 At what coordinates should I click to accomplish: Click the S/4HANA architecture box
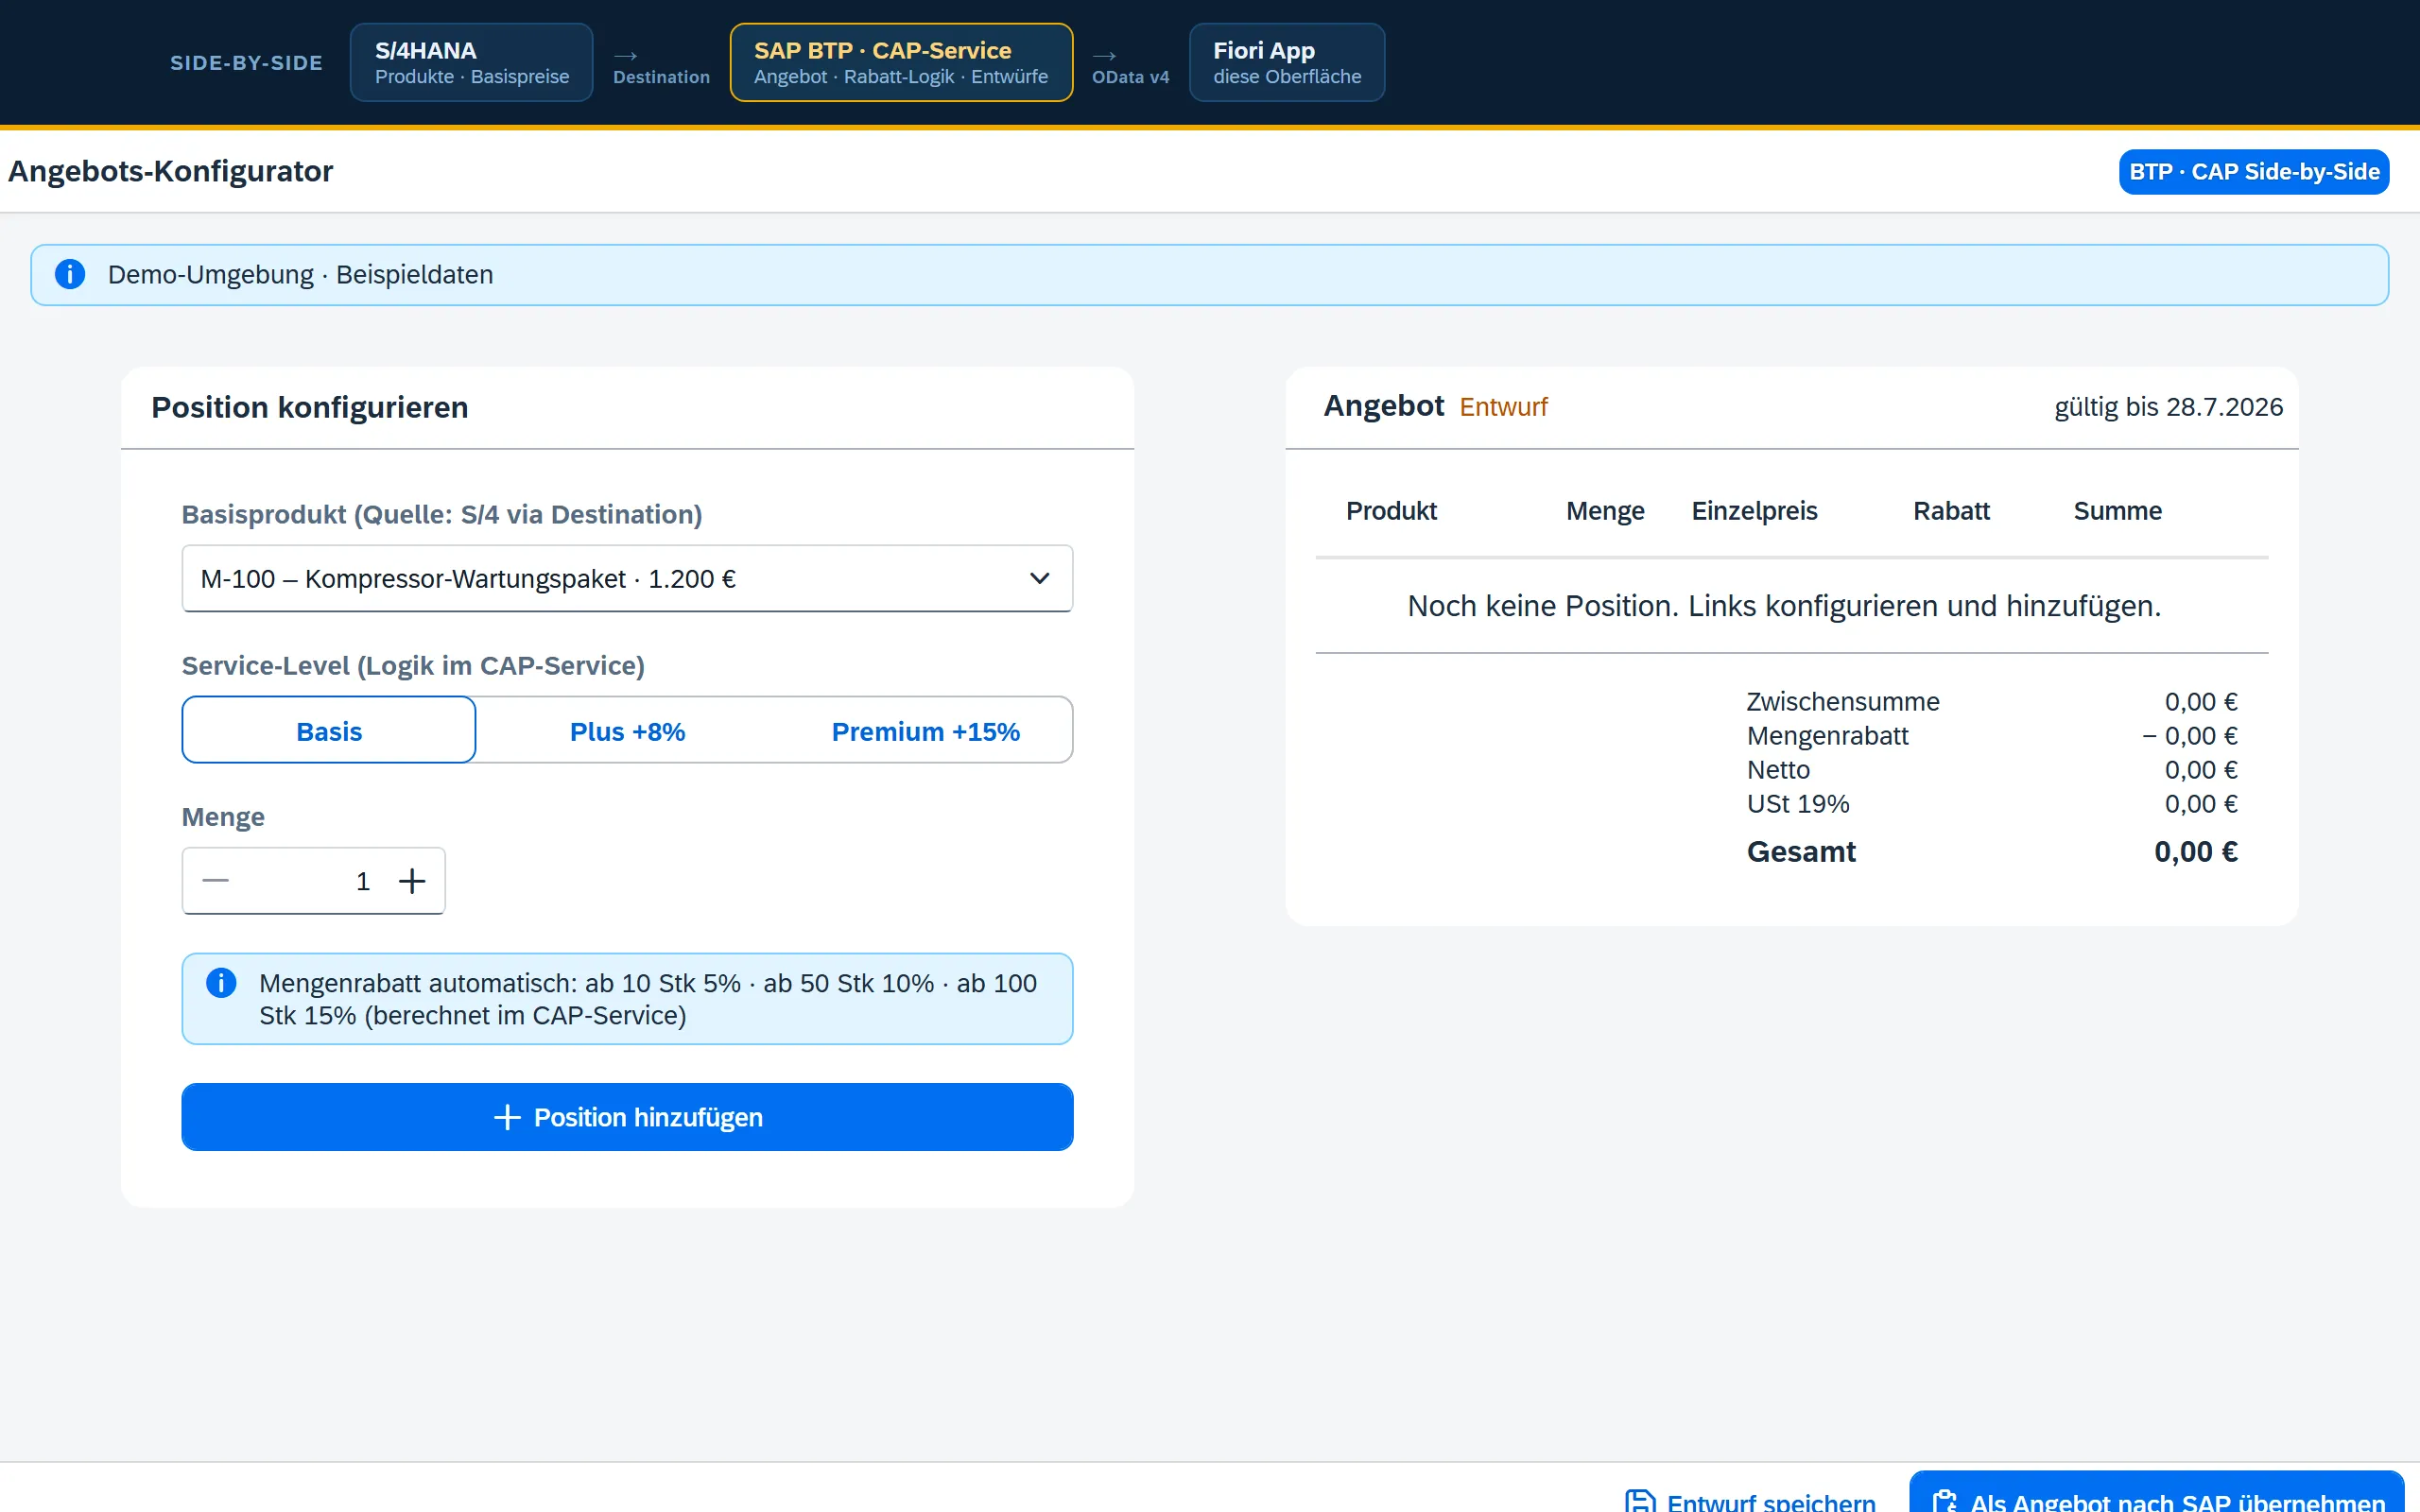[471, 62]
